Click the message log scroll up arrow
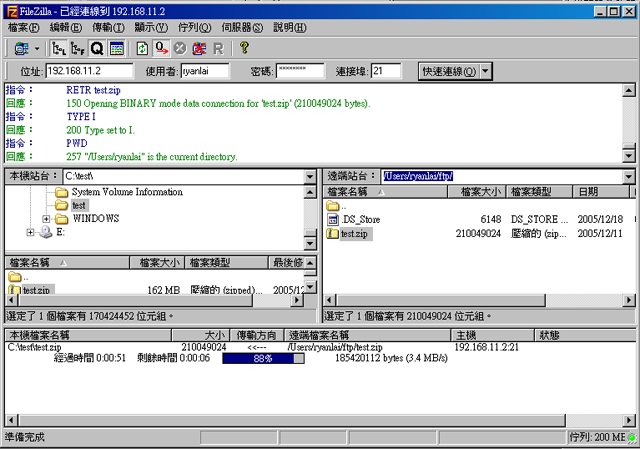 pyautogui.click(x=629, y=90)
